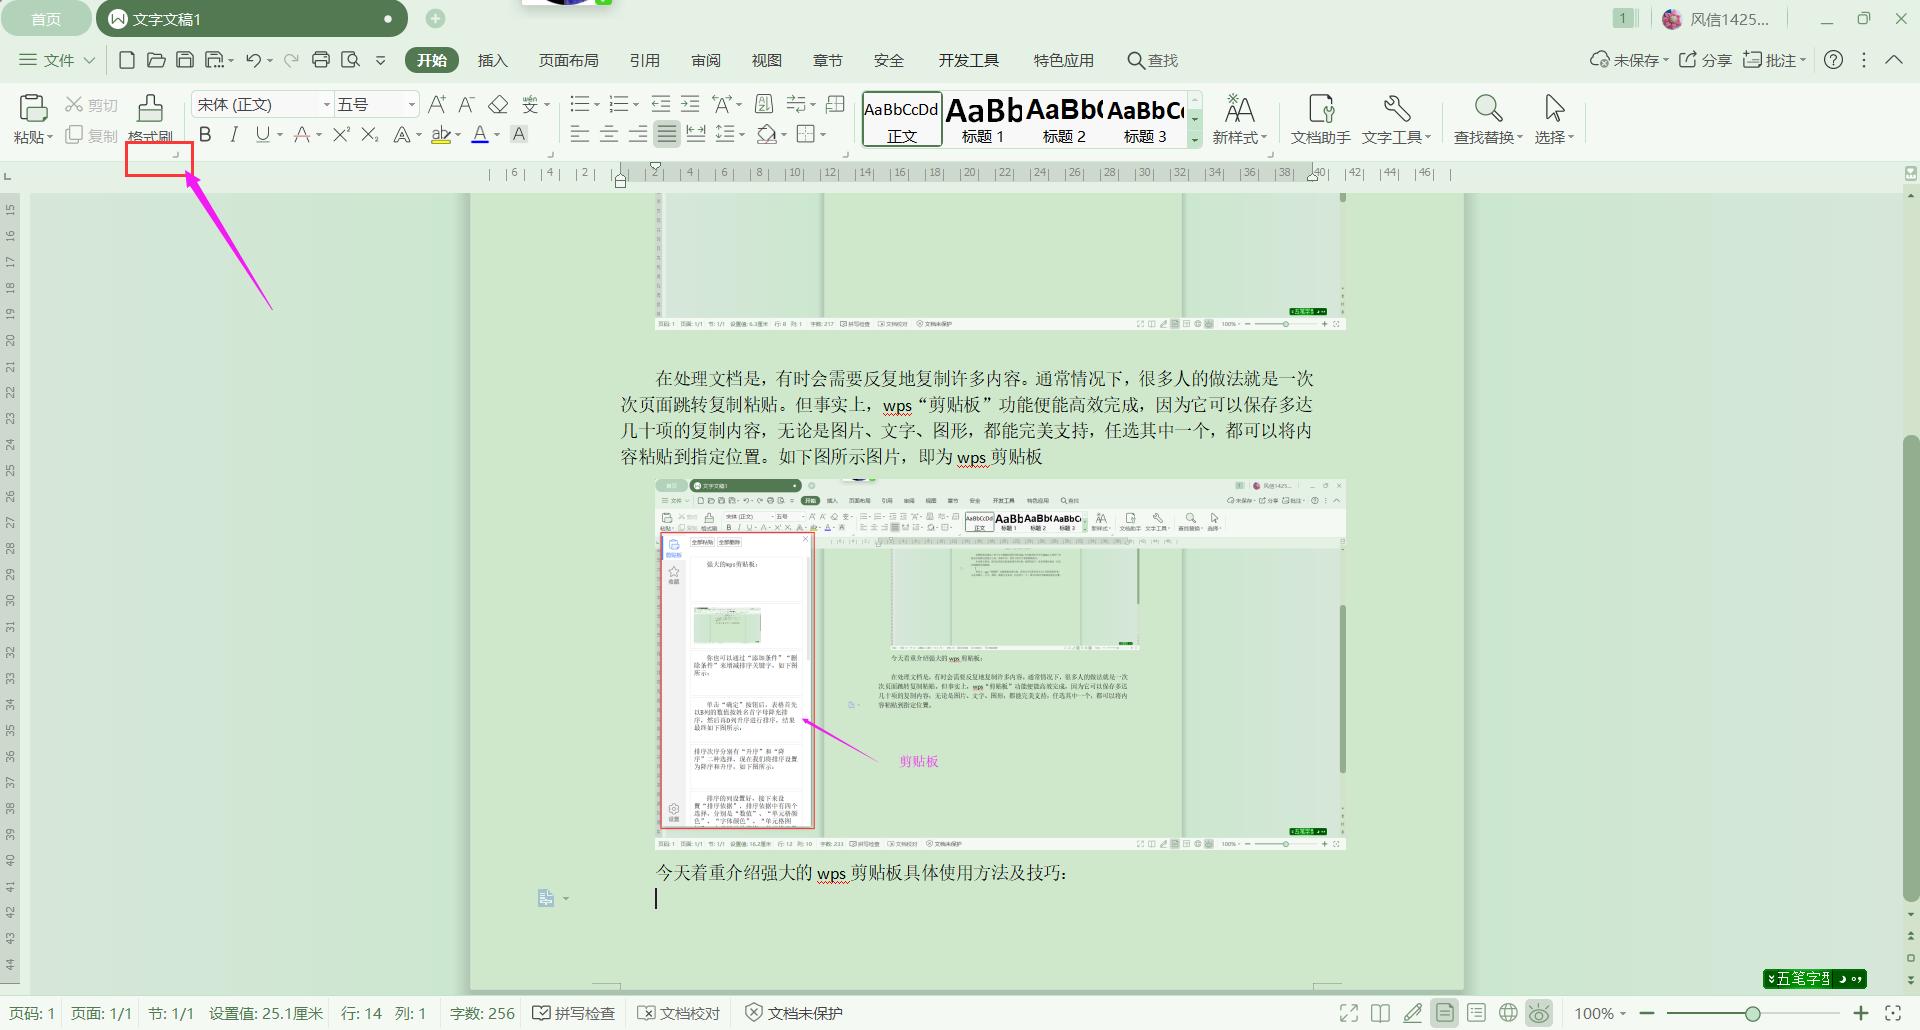
Task: Click the zoom slider handle
Action: (1752, 1013)
